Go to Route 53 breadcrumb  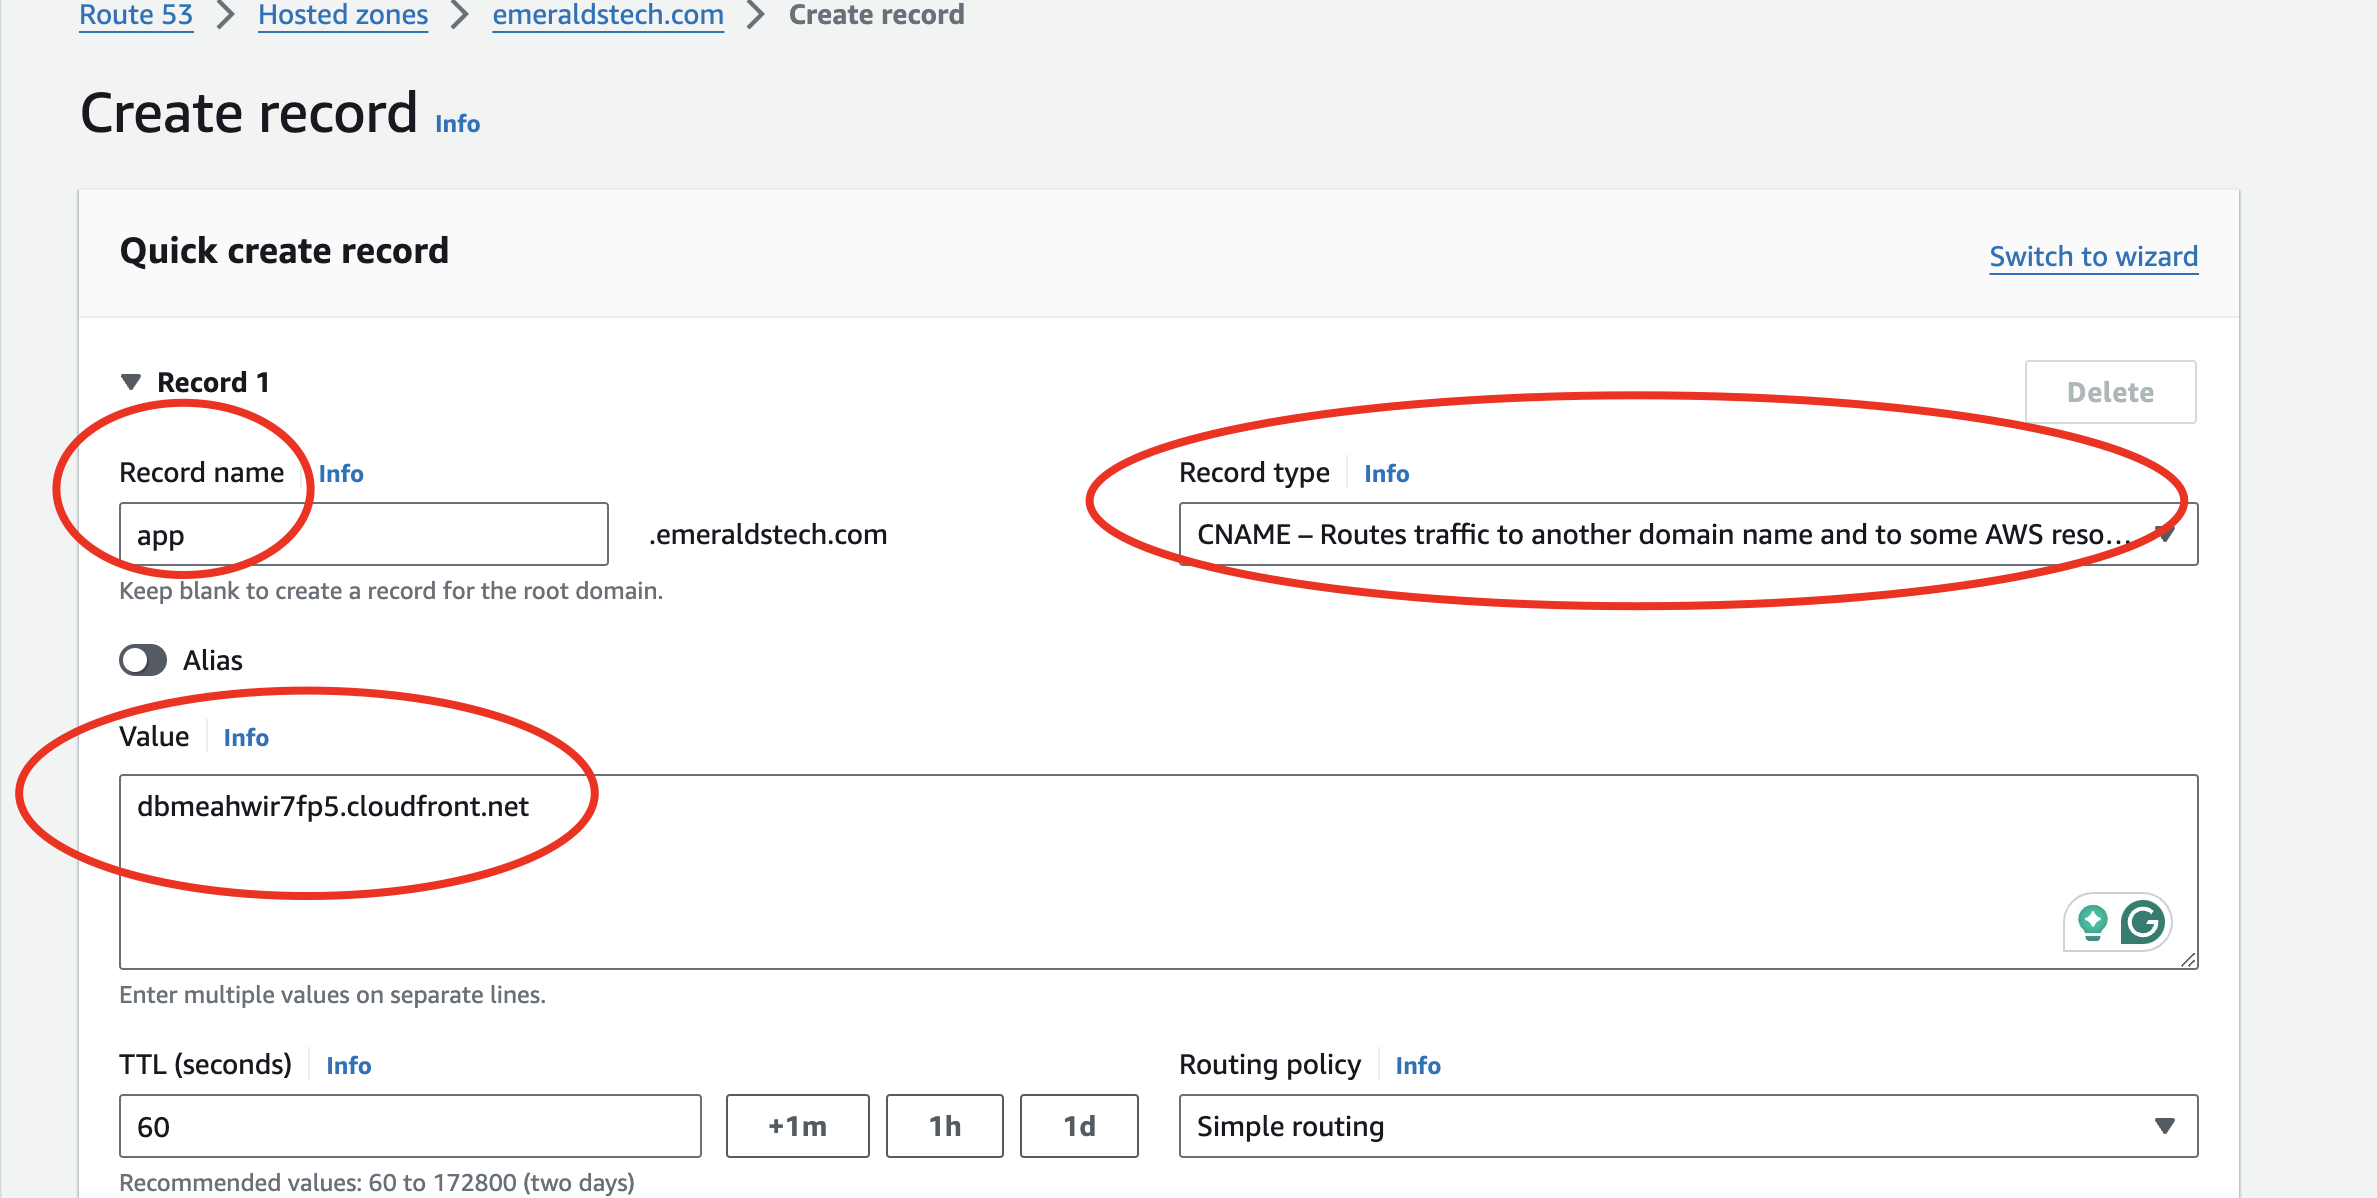pos(136,15)
